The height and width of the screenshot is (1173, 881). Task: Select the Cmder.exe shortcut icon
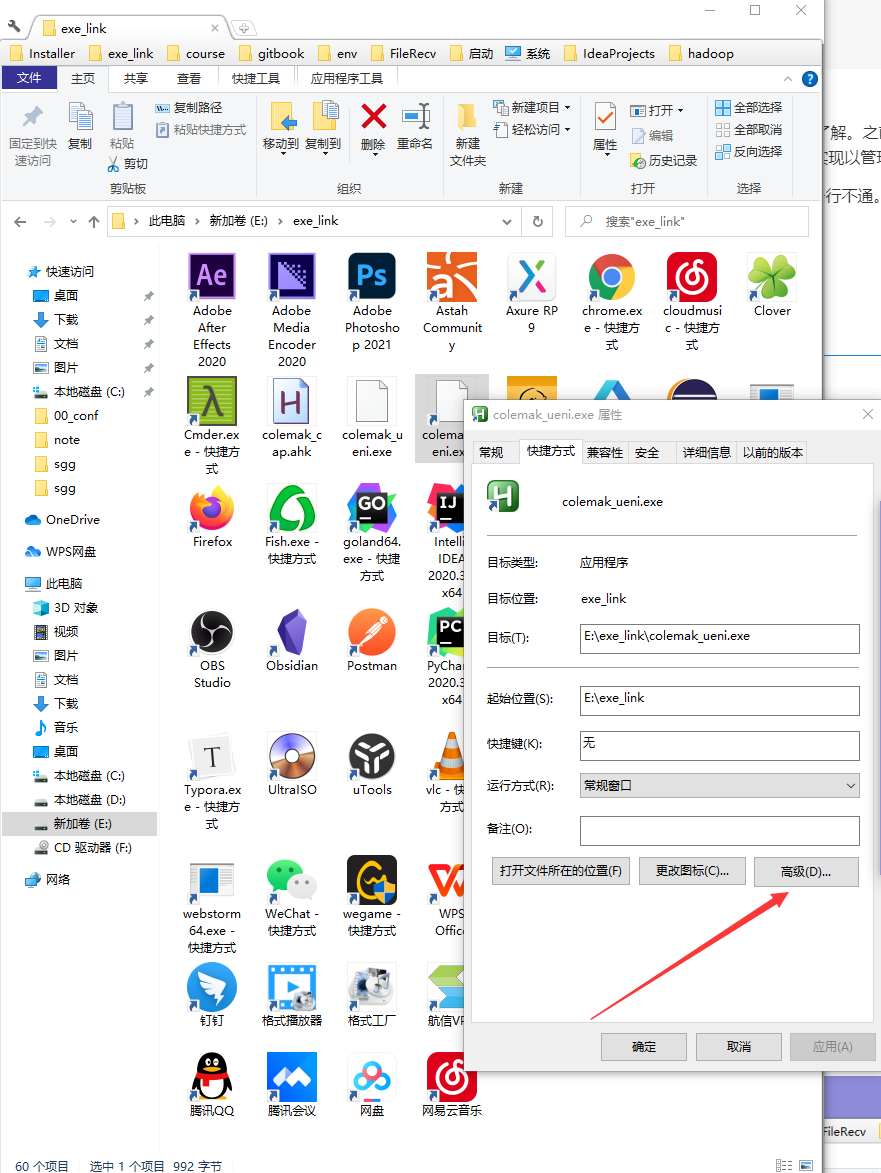coord(212,401)
